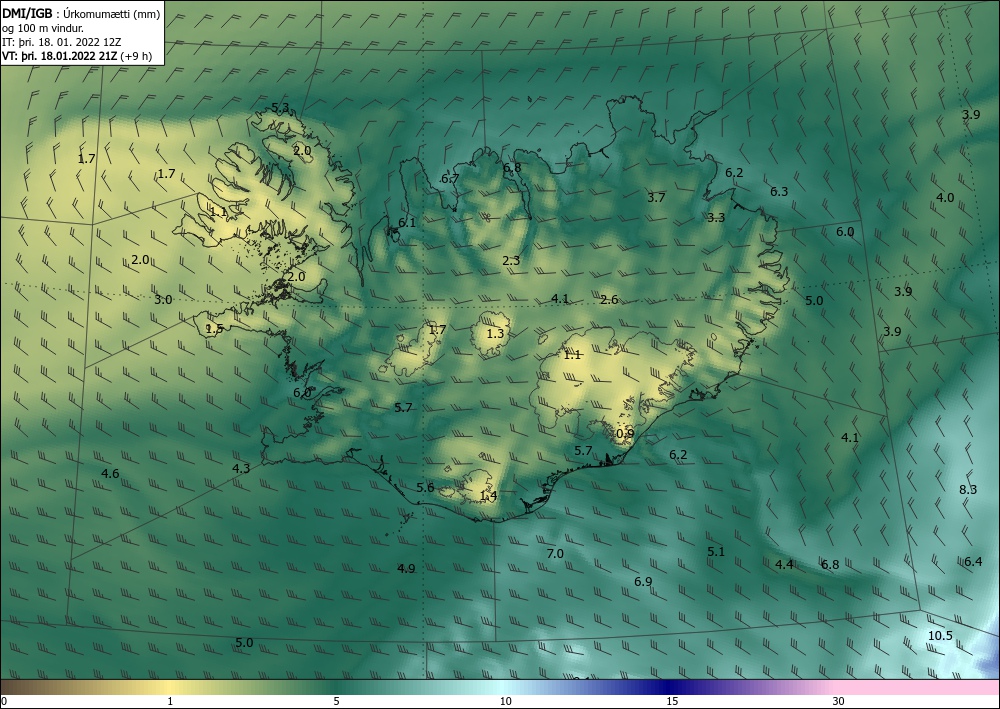
Task: Click the 'og 100 m vindur.' legend line
Action: 43,28
